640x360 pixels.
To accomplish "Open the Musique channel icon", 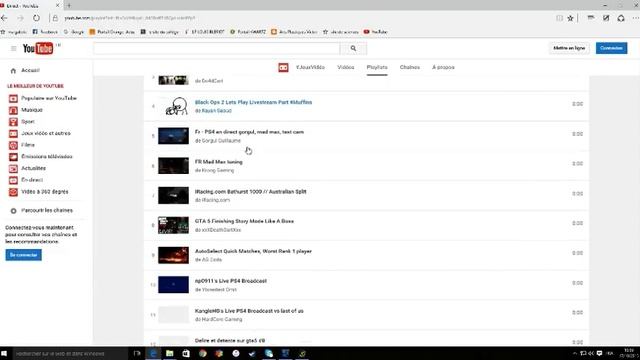I will (13, 110).
